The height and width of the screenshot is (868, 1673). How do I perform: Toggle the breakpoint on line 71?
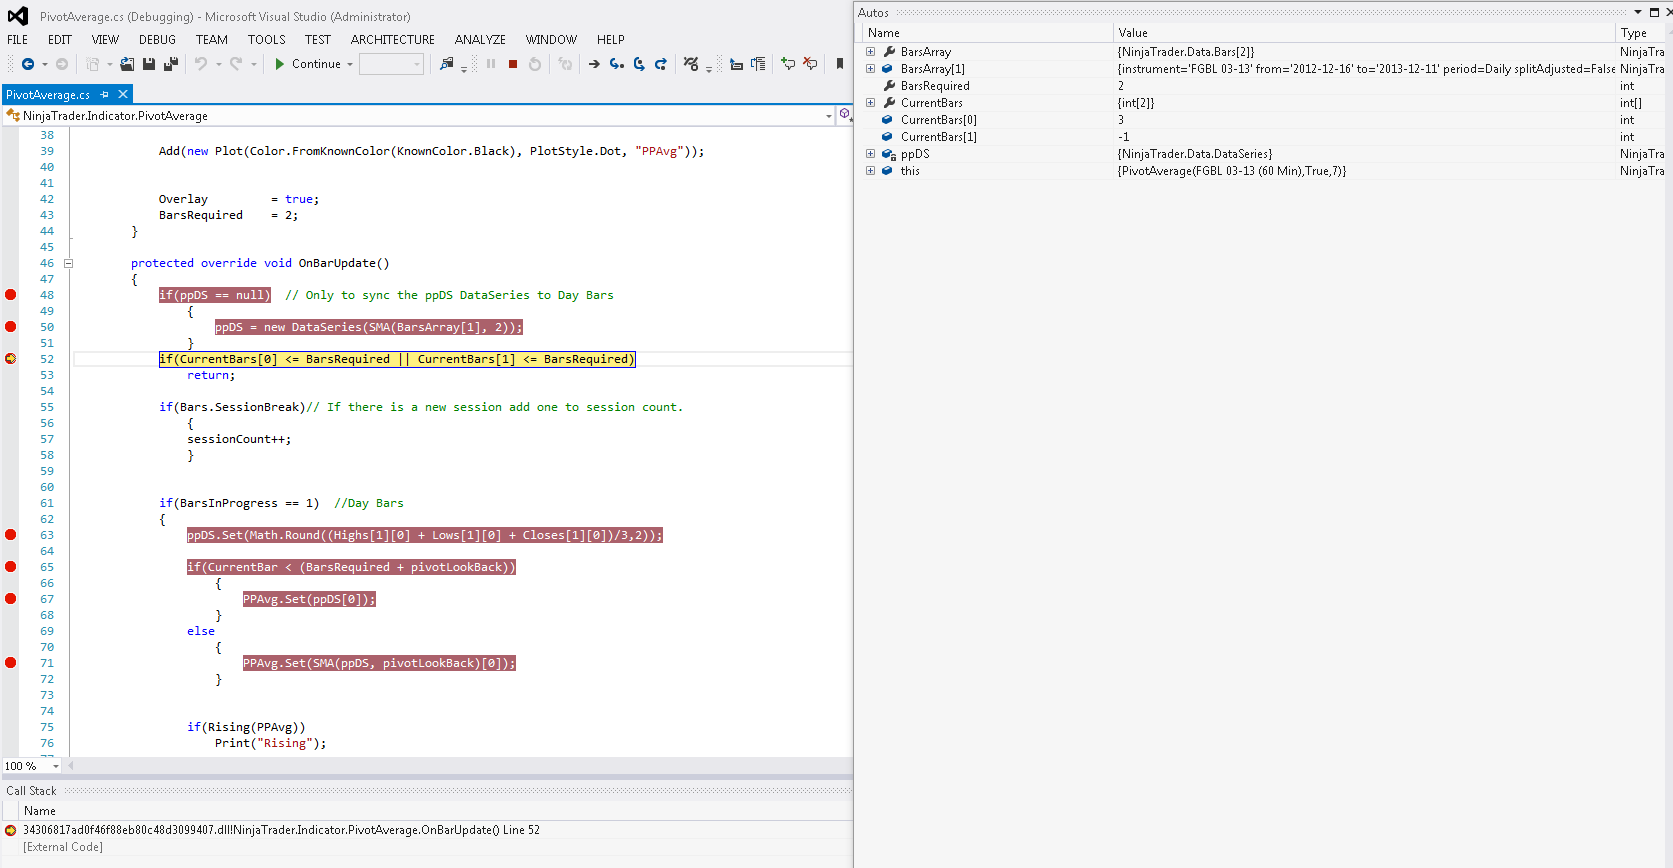11,663
